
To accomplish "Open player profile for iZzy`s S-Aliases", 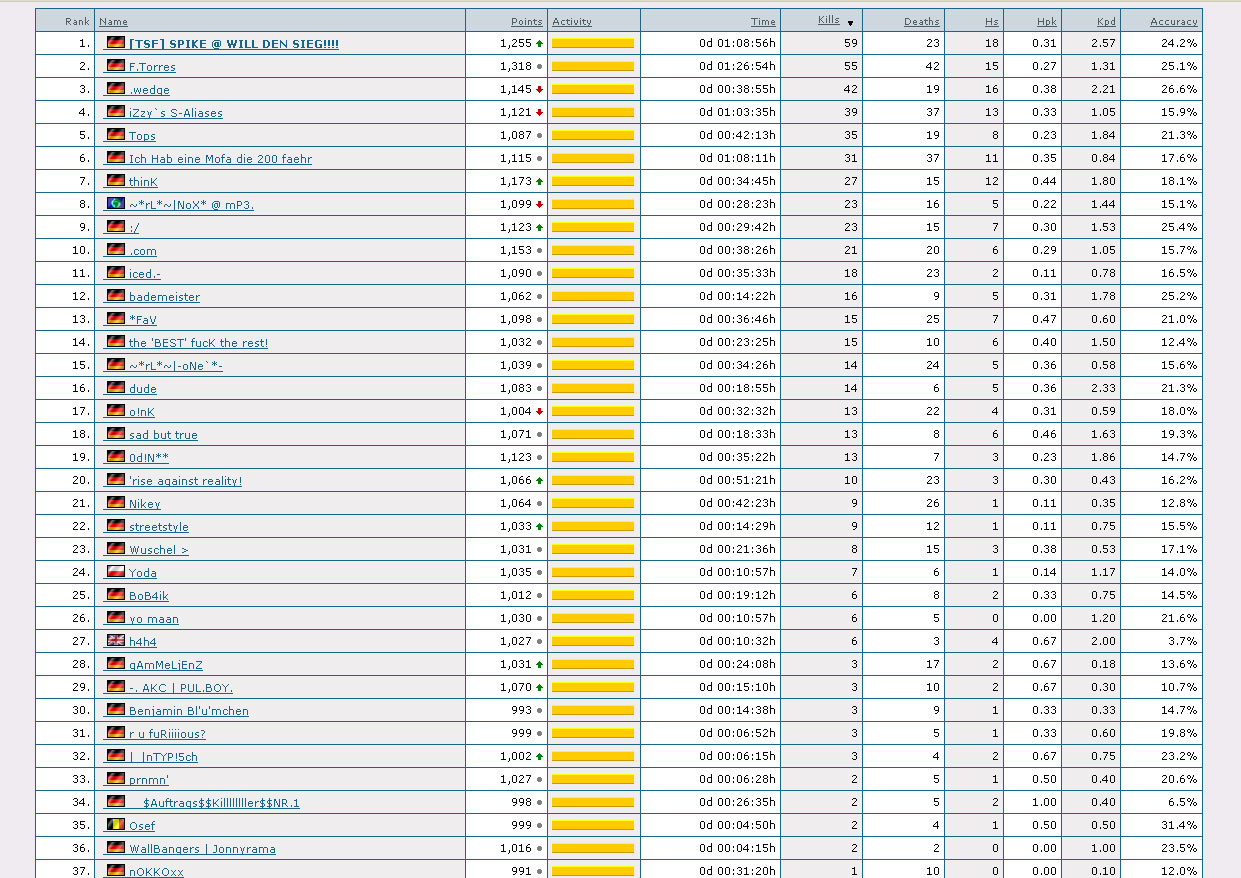I will 175,113.
